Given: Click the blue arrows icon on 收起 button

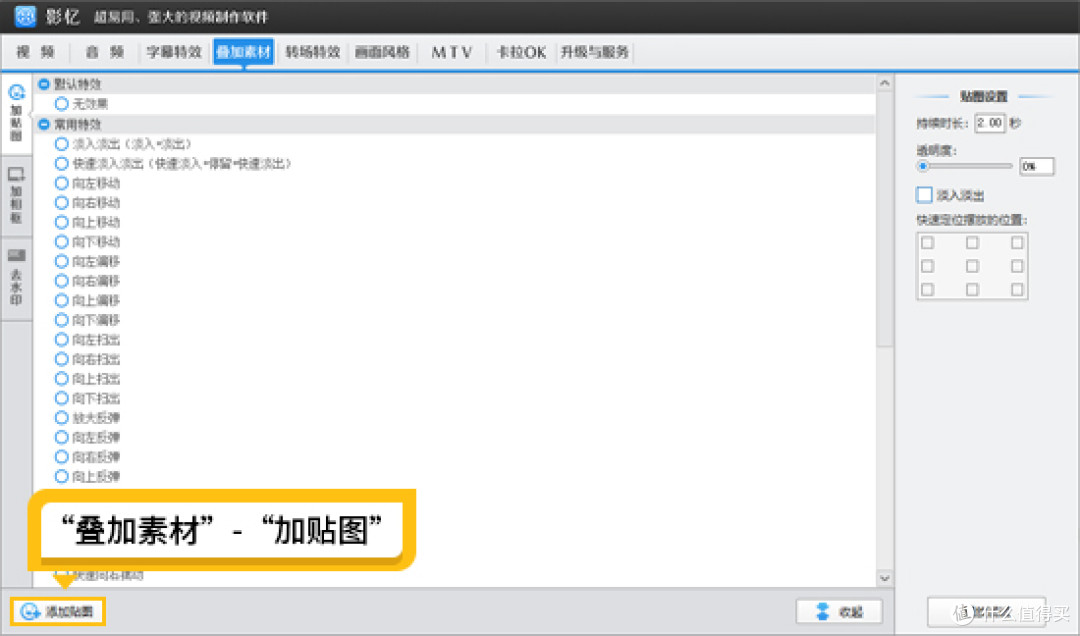Looking at the screenshot, I should coord(822,611).
